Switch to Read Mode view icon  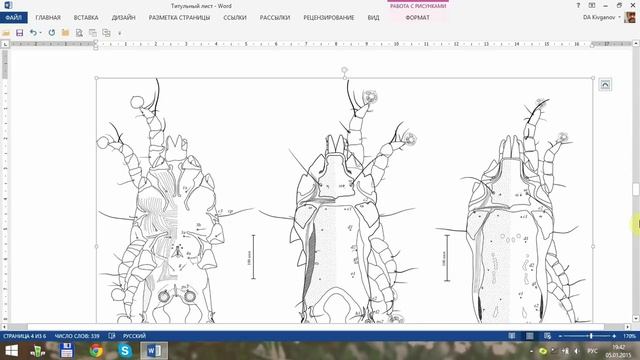click(512, 336)
